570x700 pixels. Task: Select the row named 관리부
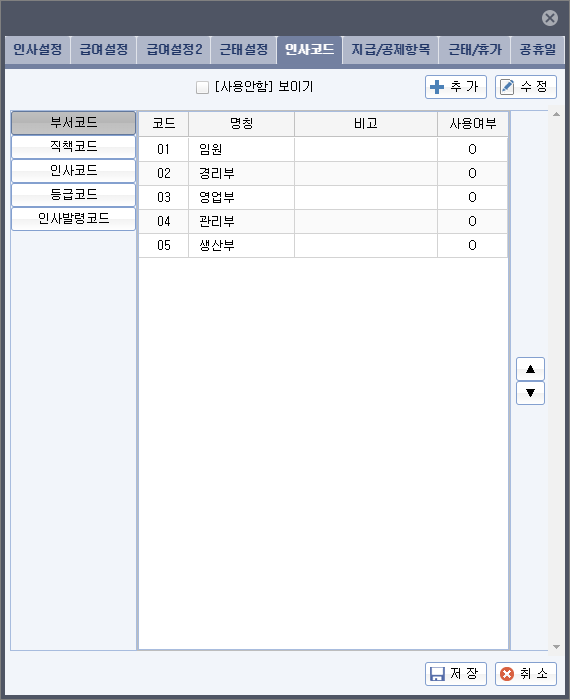point(323,221)
